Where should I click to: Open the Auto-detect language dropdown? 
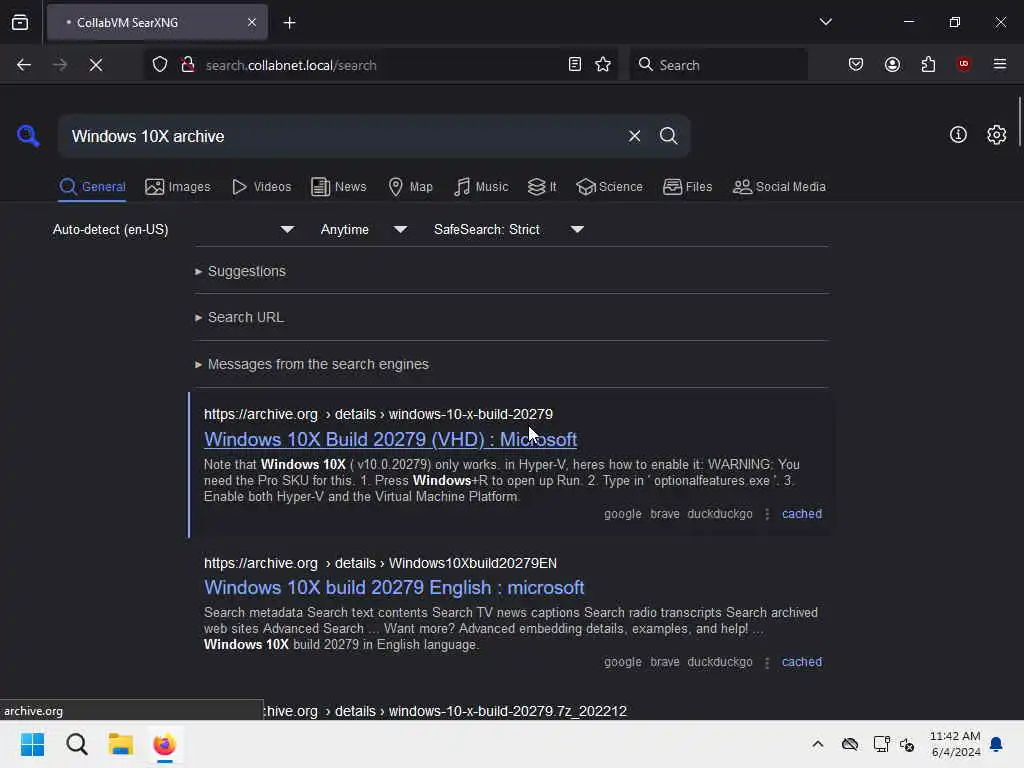click(173, 229)
